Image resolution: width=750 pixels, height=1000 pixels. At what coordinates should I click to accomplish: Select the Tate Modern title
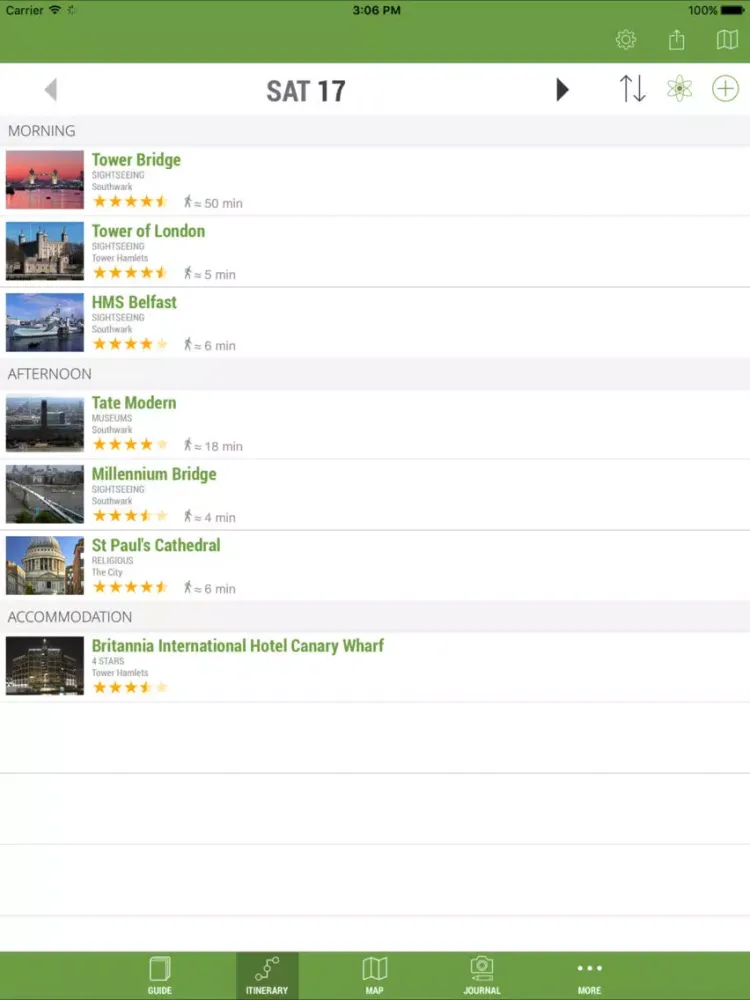tap(133, 402)
